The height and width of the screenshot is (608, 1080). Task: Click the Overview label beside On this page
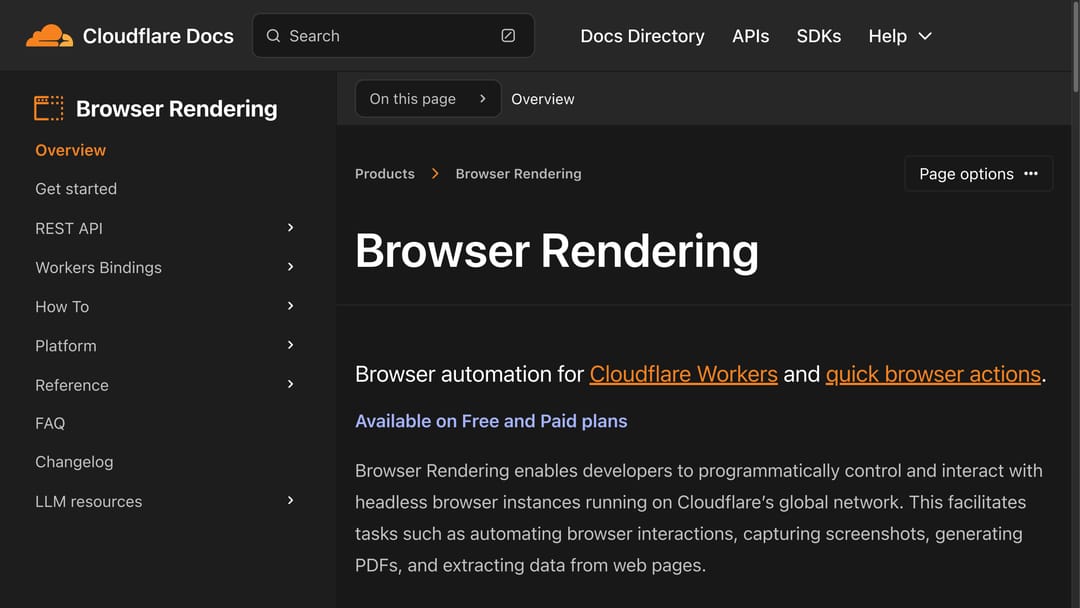[x=543, y=99]
